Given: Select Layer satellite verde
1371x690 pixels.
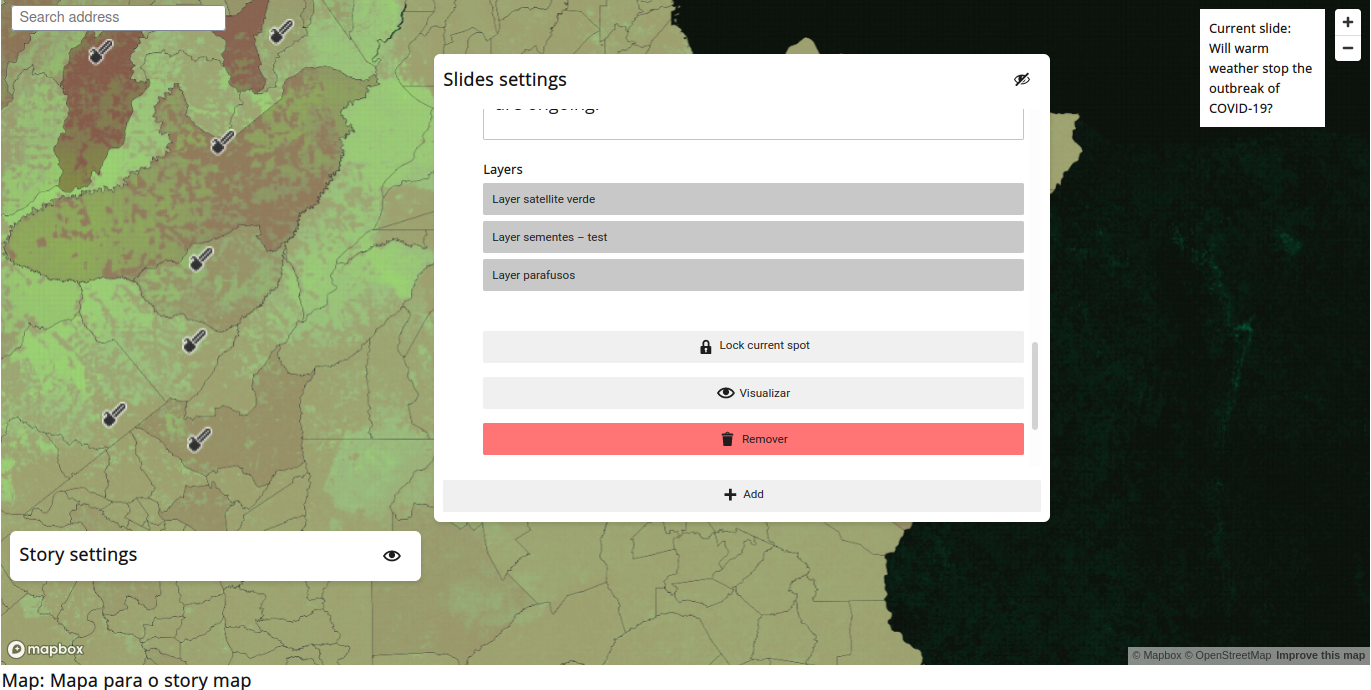Looking at the screenshot, I should click(753, 199).
